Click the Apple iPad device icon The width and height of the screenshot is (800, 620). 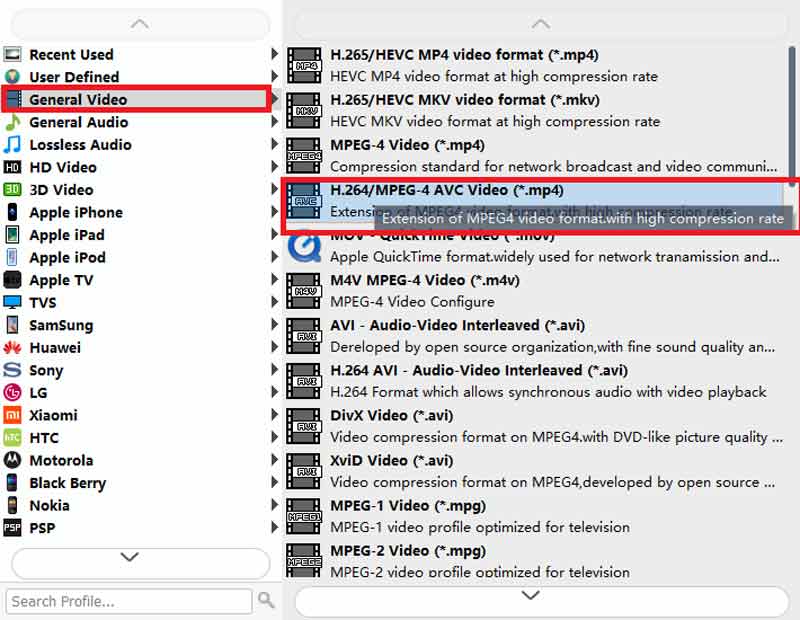[x=12, y=235]
